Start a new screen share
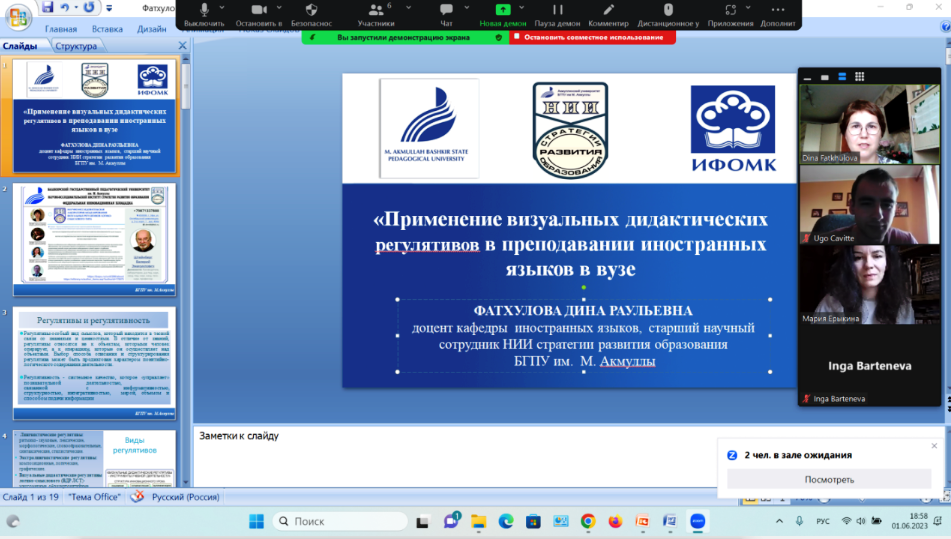The height and width of the screenshot is (539, 951). click(503, 10)
